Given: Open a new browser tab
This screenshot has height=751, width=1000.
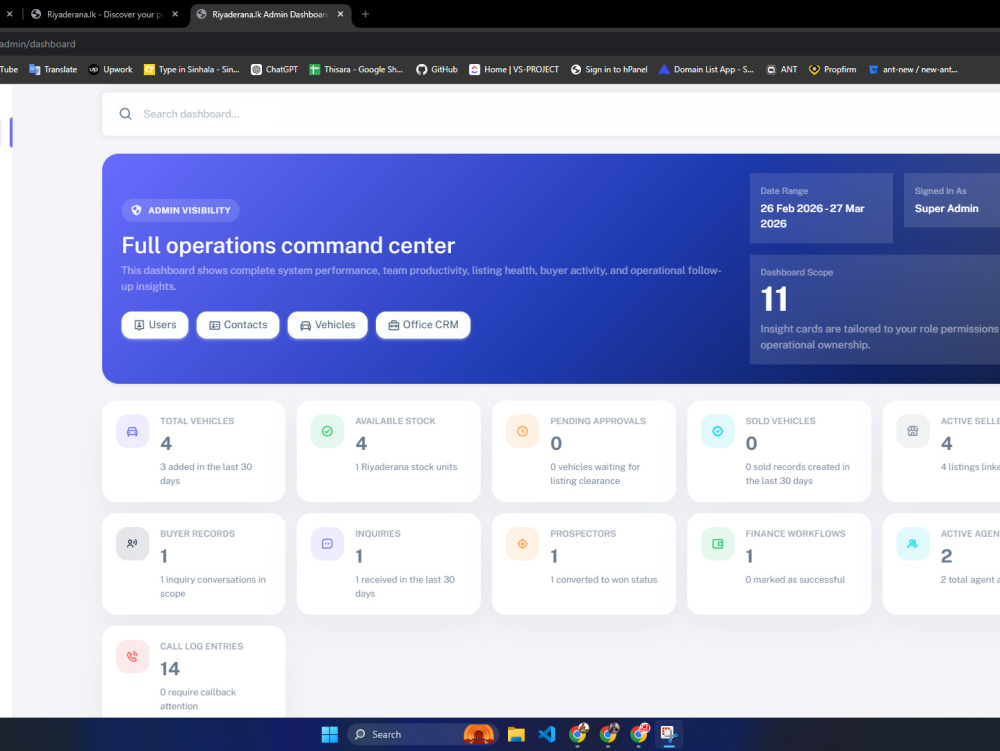Looking at the screenshot, I should [x=365, y=14].
